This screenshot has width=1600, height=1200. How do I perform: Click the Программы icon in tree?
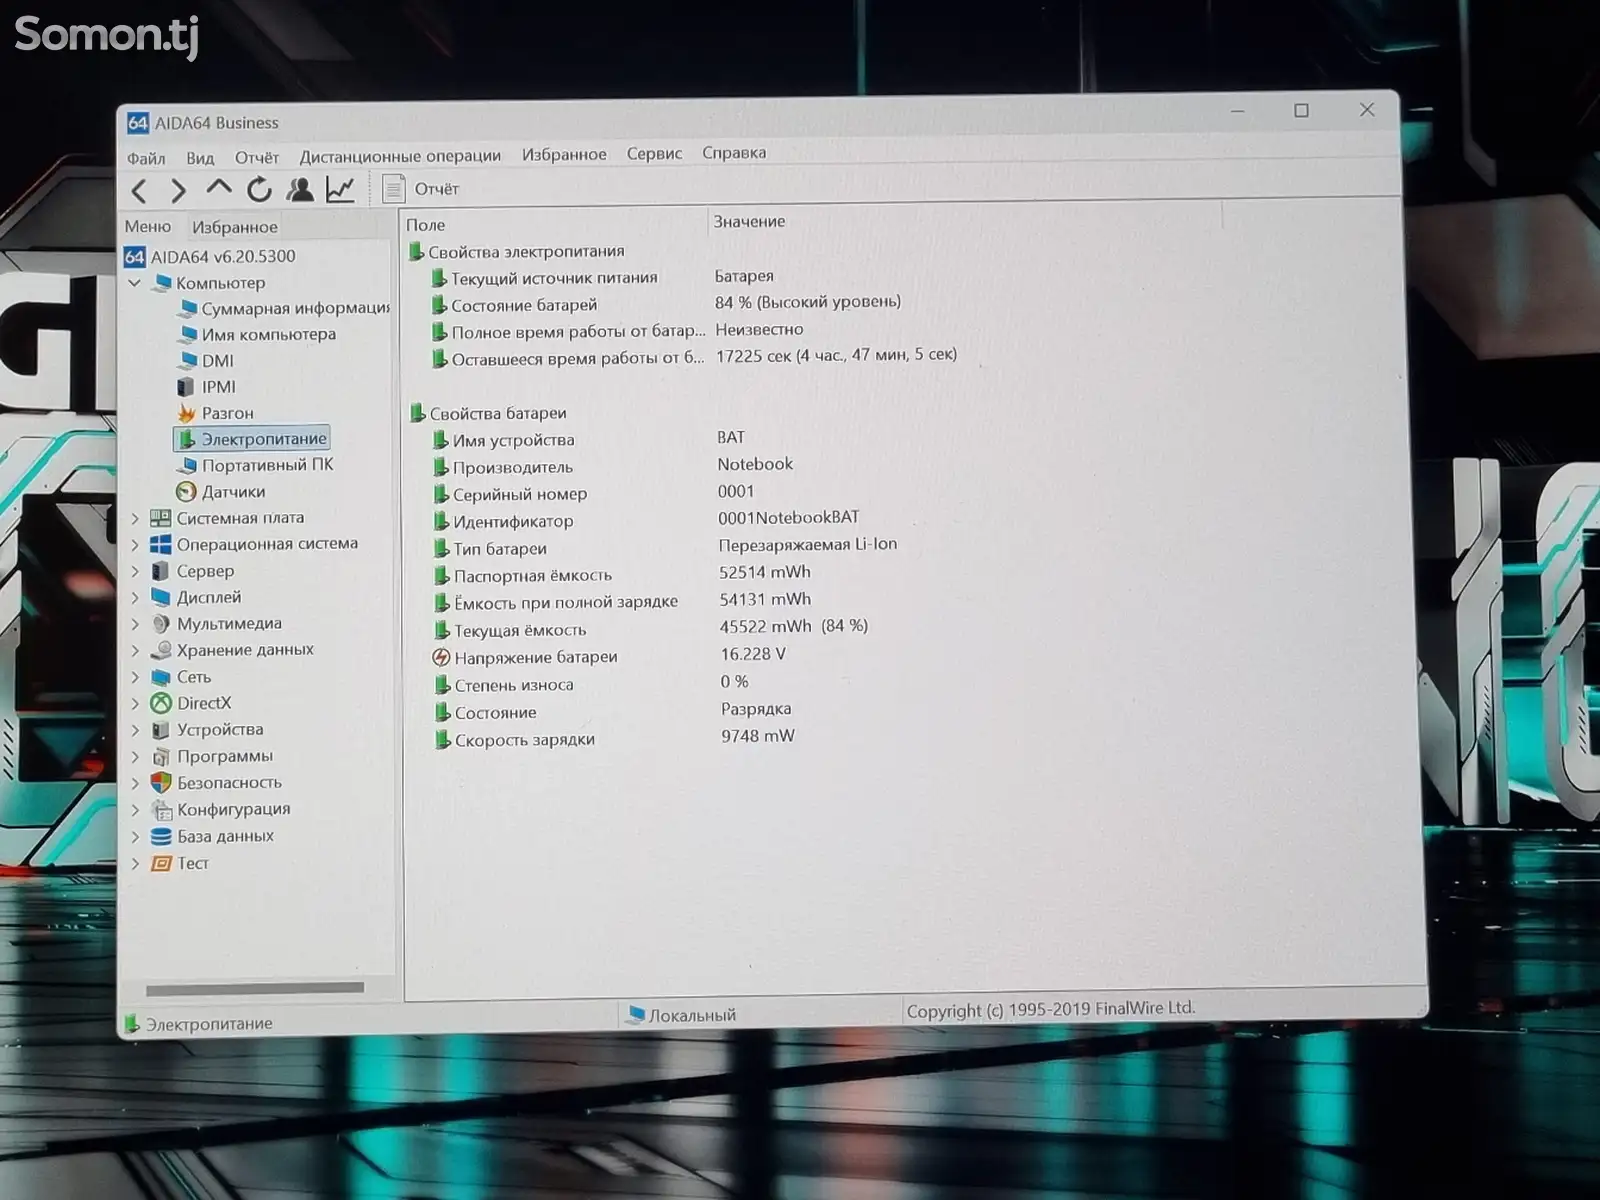(161, 756)
